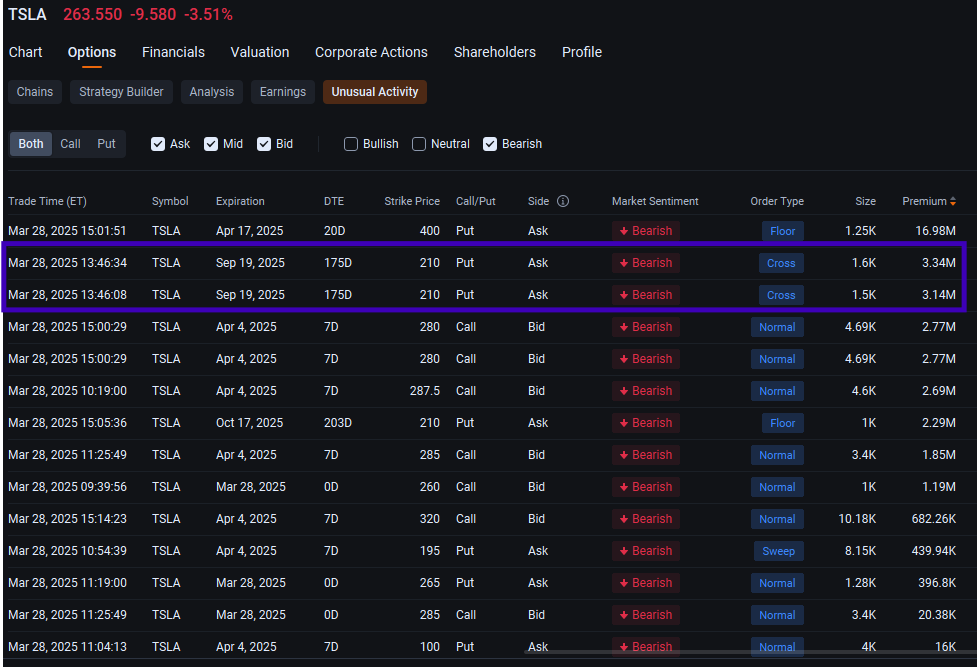The height and width of the screenshot is (667, 977).
Task: Click the DTE column header
Action: (334, 201)
